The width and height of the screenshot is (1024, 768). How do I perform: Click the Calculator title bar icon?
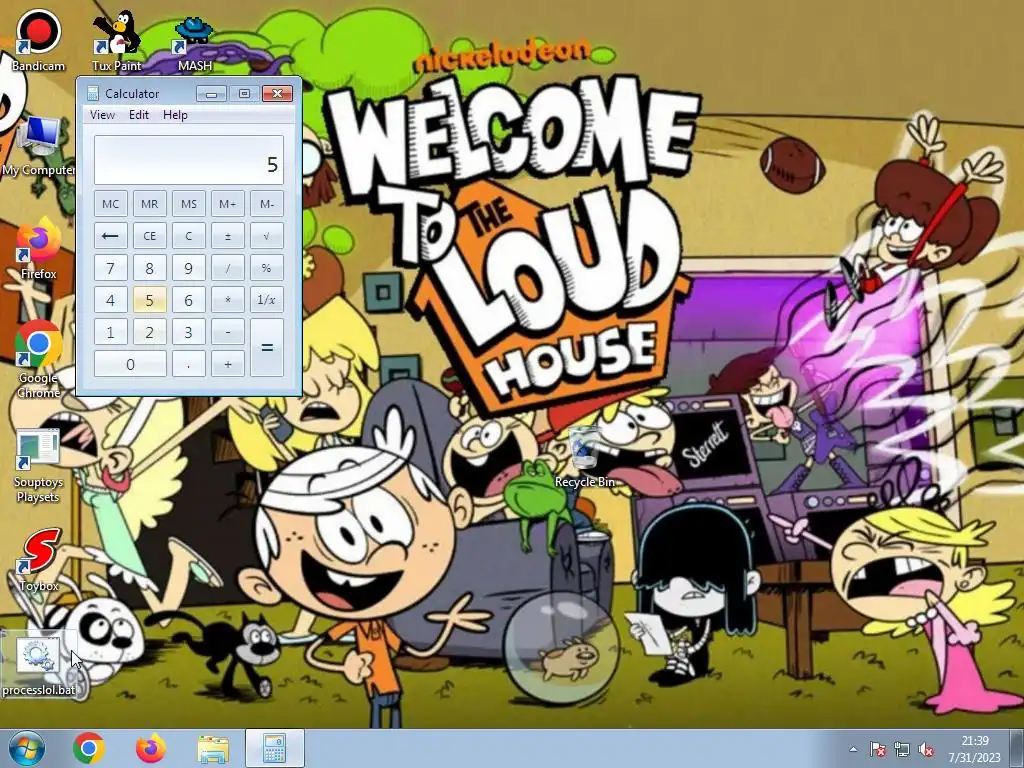(93, 93)
